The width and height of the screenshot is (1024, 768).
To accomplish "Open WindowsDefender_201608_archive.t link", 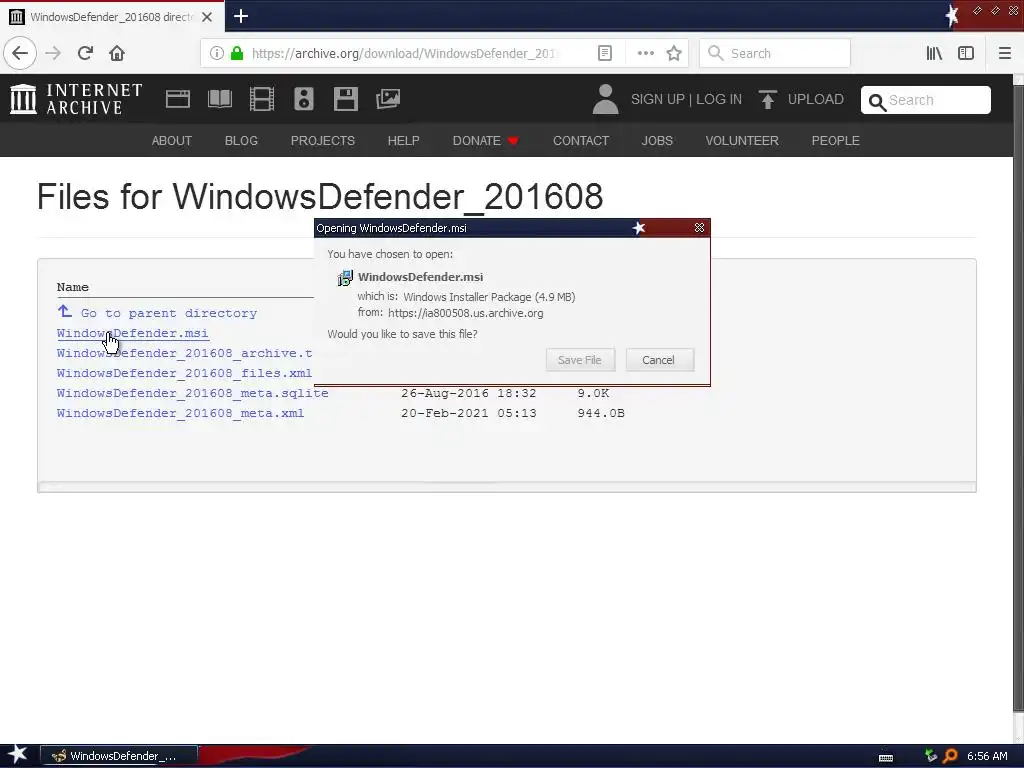I will (185, 353).
